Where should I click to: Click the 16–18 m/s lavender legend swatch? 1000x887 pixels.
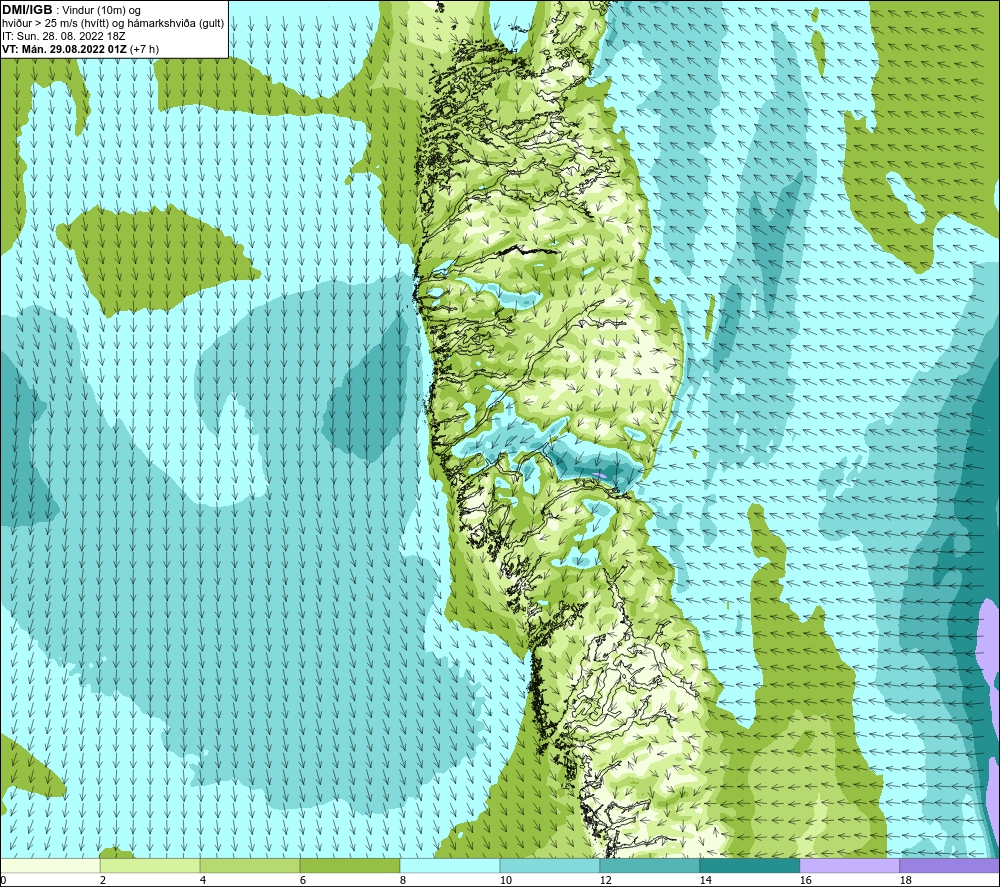[x=849, y=865]
